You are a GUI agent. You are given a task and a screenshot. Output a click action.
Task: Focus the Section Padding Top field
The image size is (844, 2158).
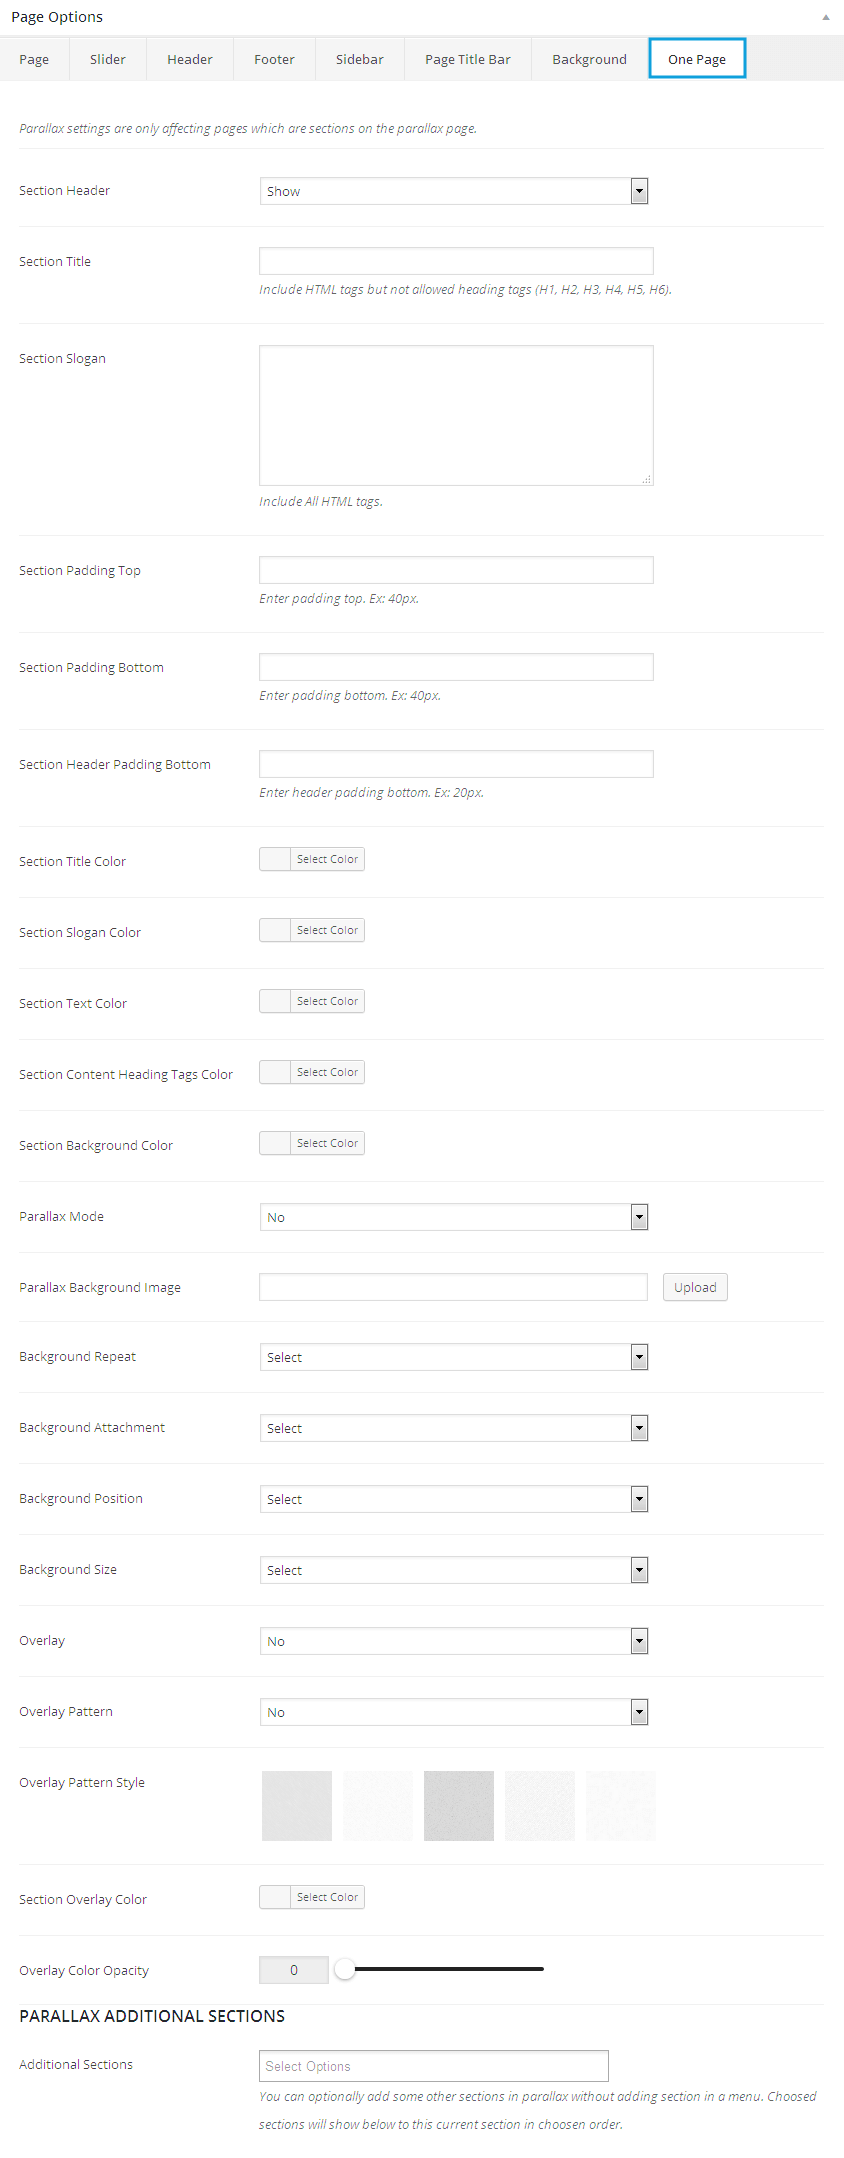[x=456, y=570]
